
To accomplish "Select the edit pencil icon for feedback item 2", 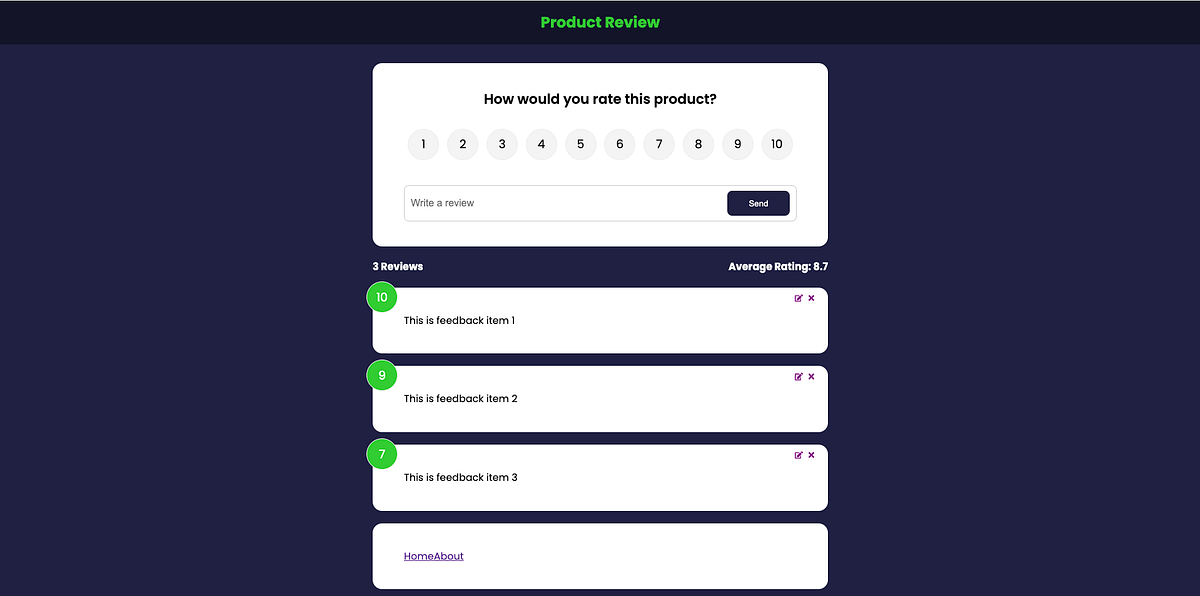I will pos(798,376).
